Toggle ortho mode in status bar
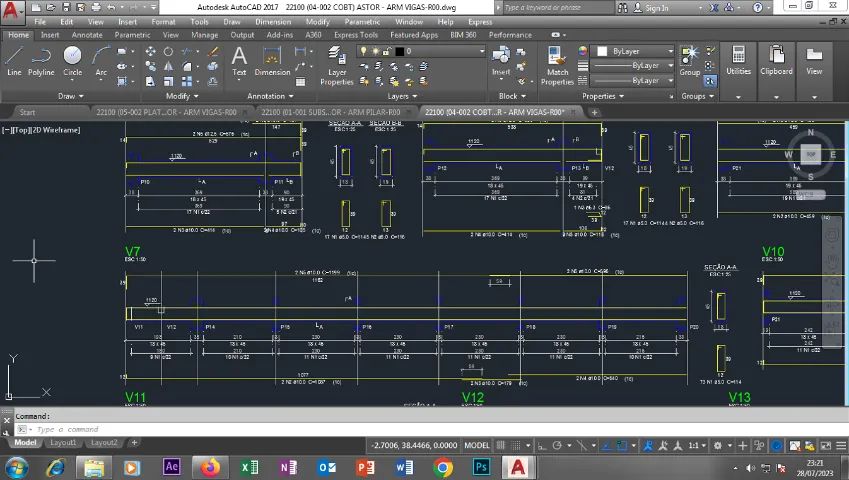 pyautogui.click(x=541, y=446)
